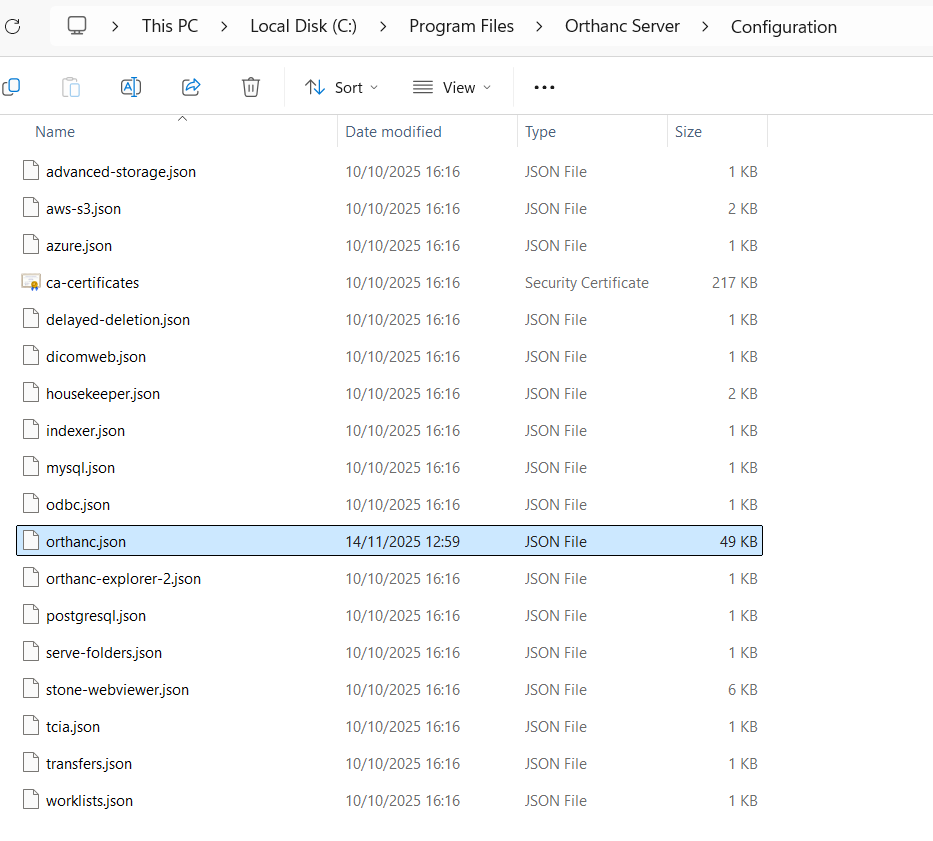
Task: Select the stone-webviewer.json file
Action: (117, 689)
